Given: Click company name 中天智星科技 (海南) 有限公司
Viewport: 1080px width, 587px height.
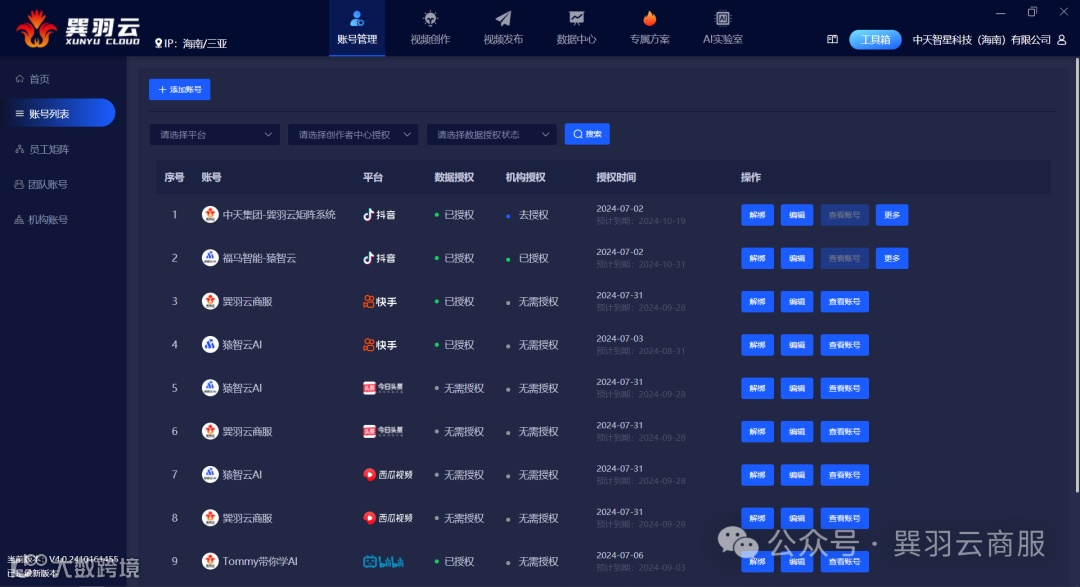Looking at the screenshot, I should (982, 40).
